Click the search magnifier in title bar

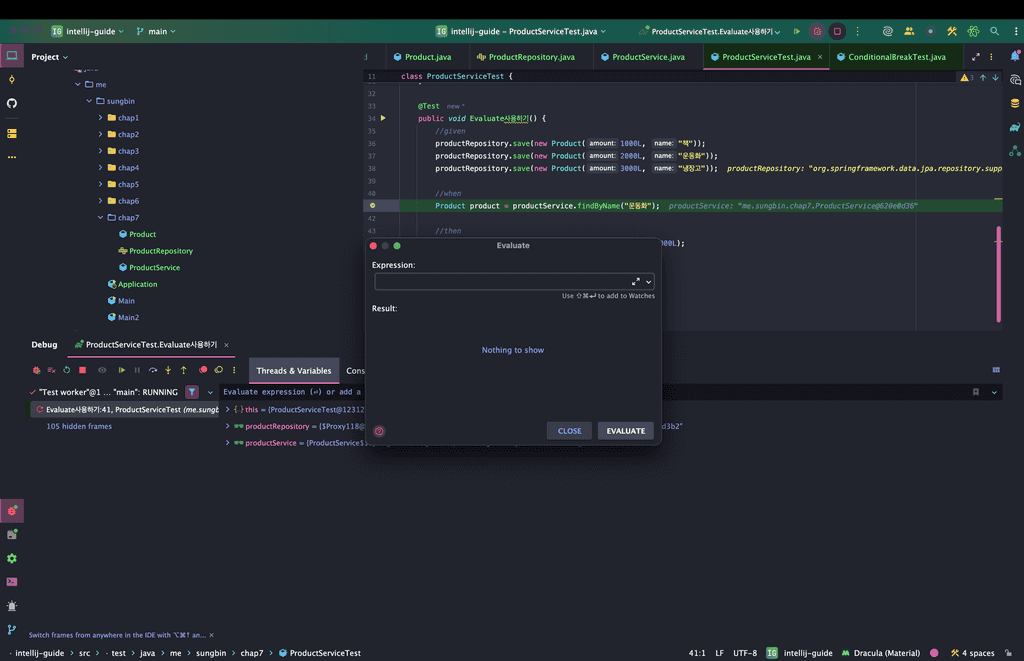point(994,31)
